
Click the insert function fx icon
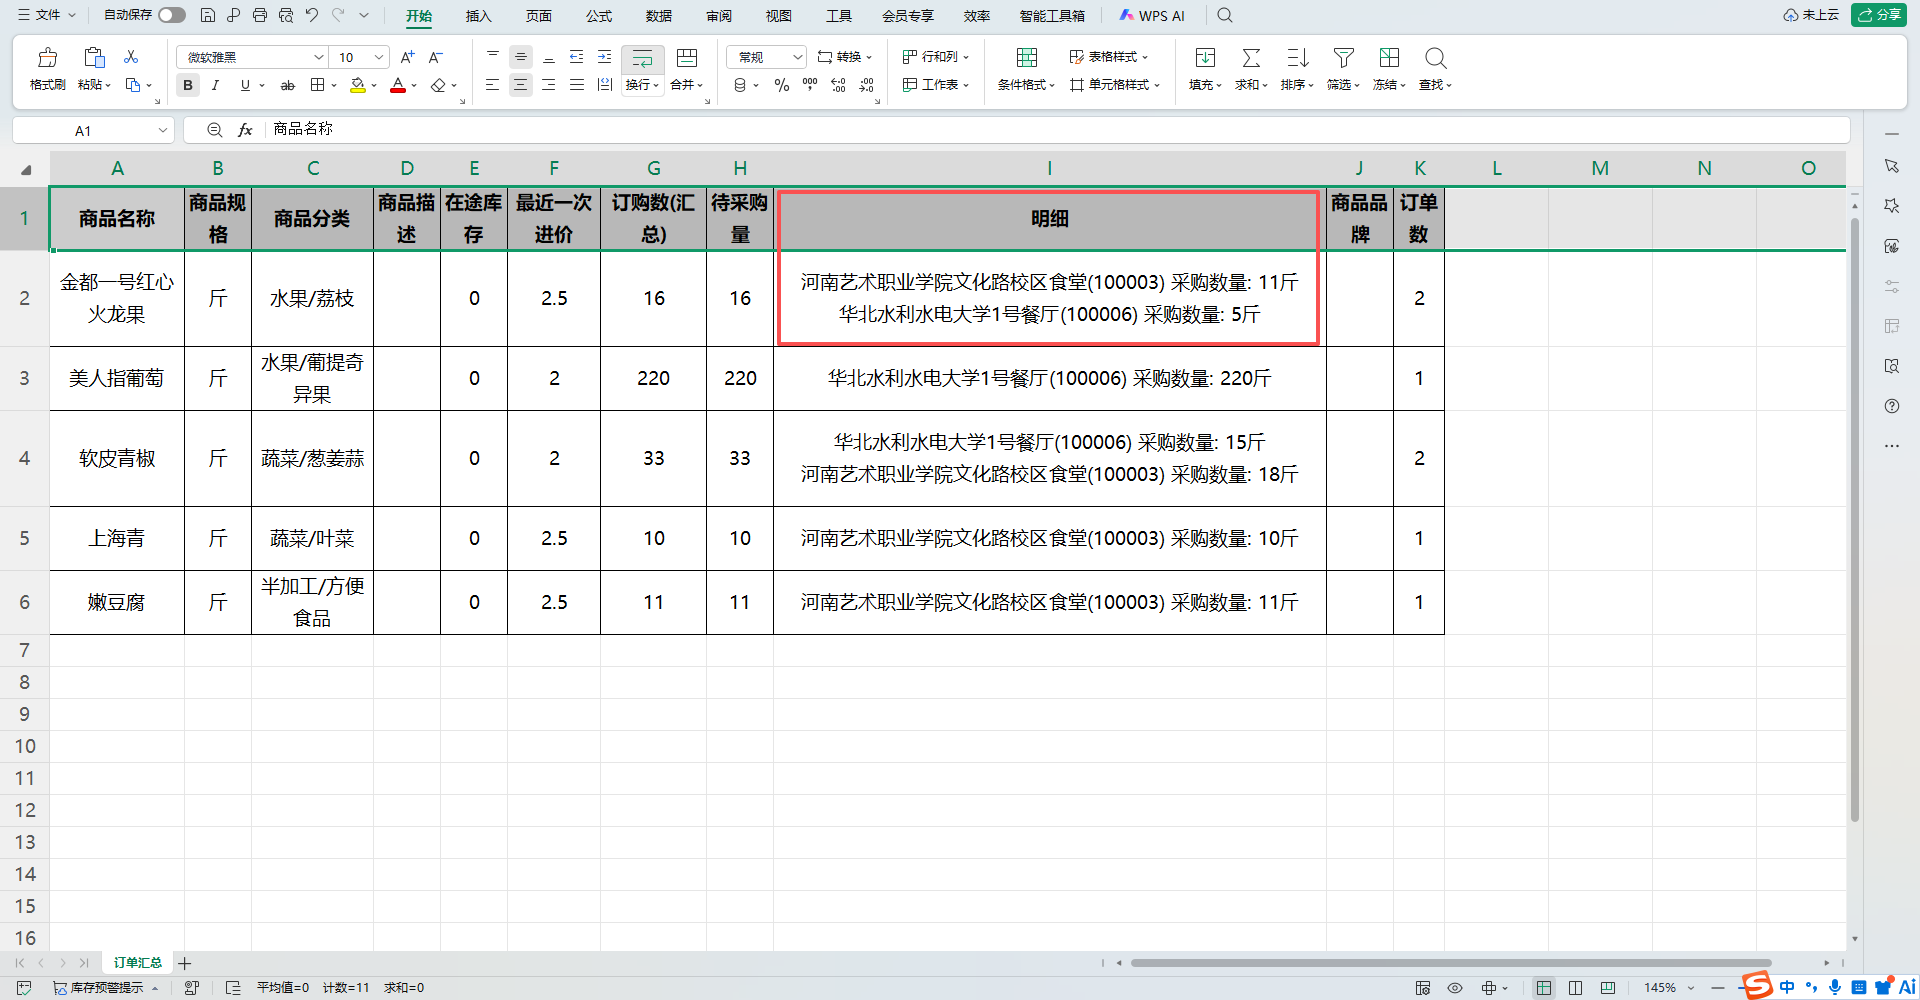click(245, 130)
